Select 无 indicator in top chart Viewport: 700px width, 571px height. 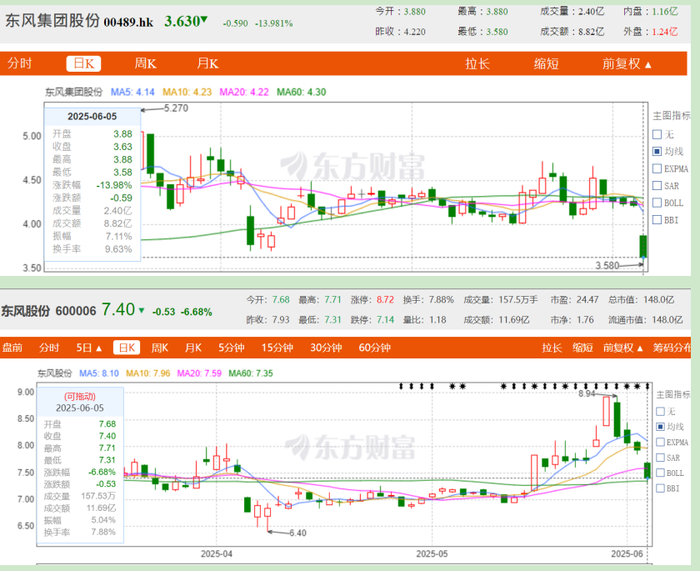(x=657, y=134)
